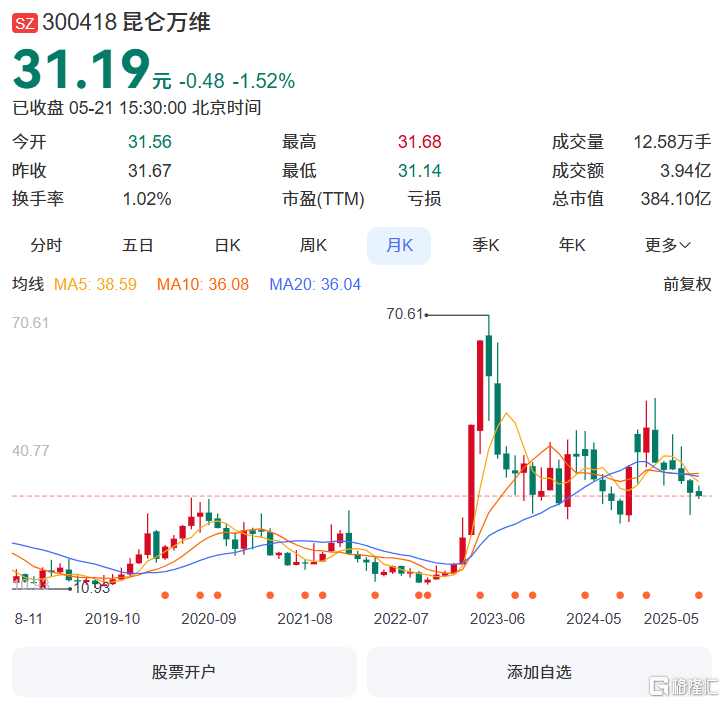
Task: Click the current price 31.19
Action: [x=82, y=69]
